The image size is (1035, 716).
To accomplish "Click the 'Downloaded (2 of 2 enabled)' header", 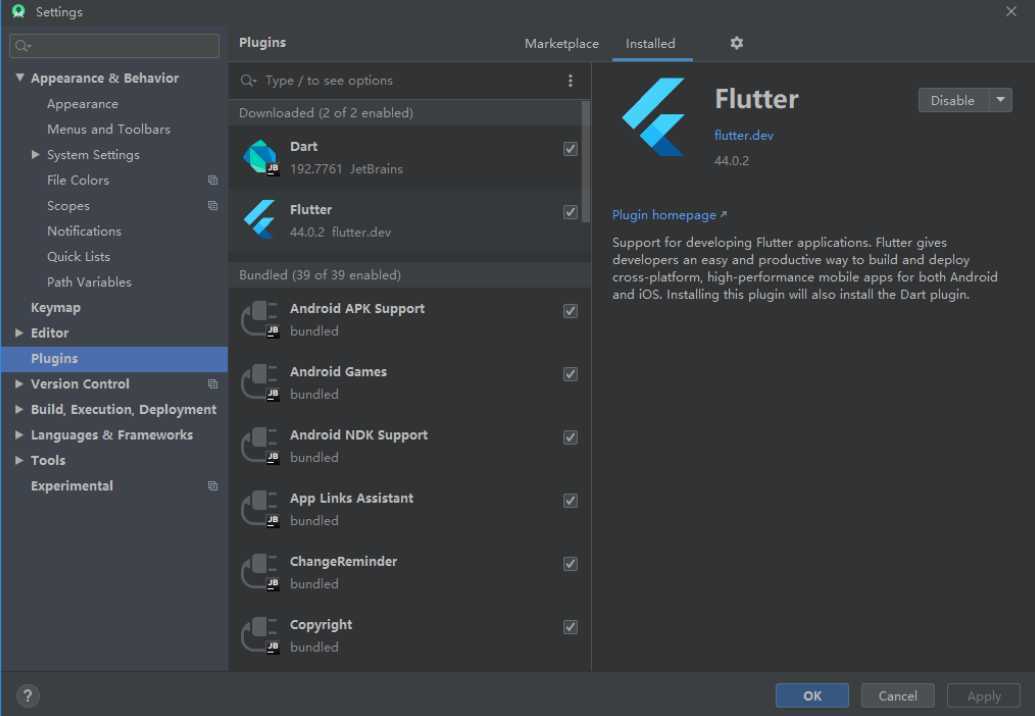I will [326, 113].
